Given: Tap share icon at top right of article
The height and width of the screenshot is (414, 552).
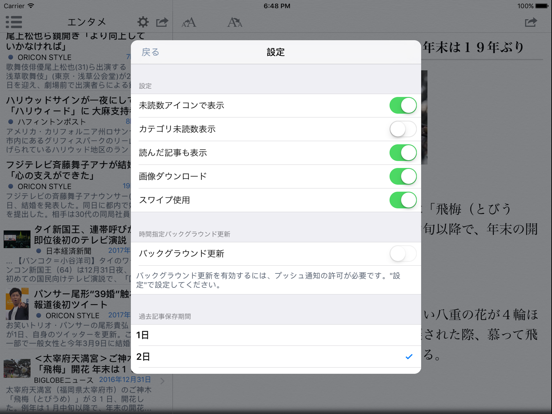Looking at the screenshot, I should coord(531,23).
